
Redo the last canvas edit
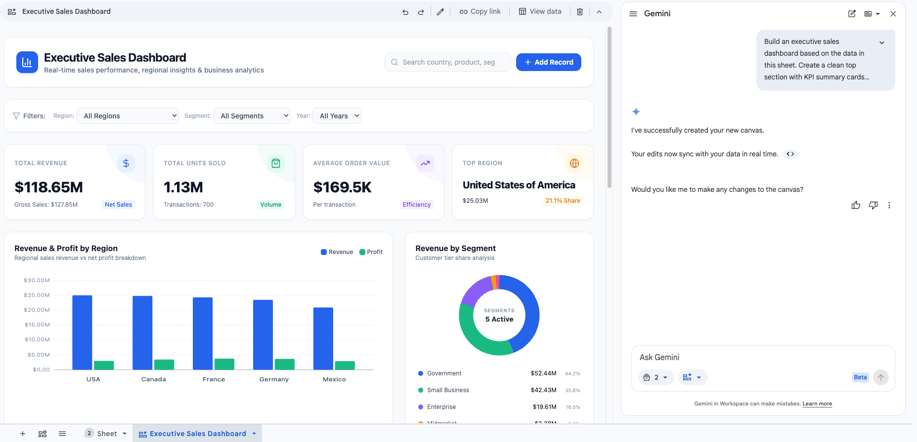point(420,12)
